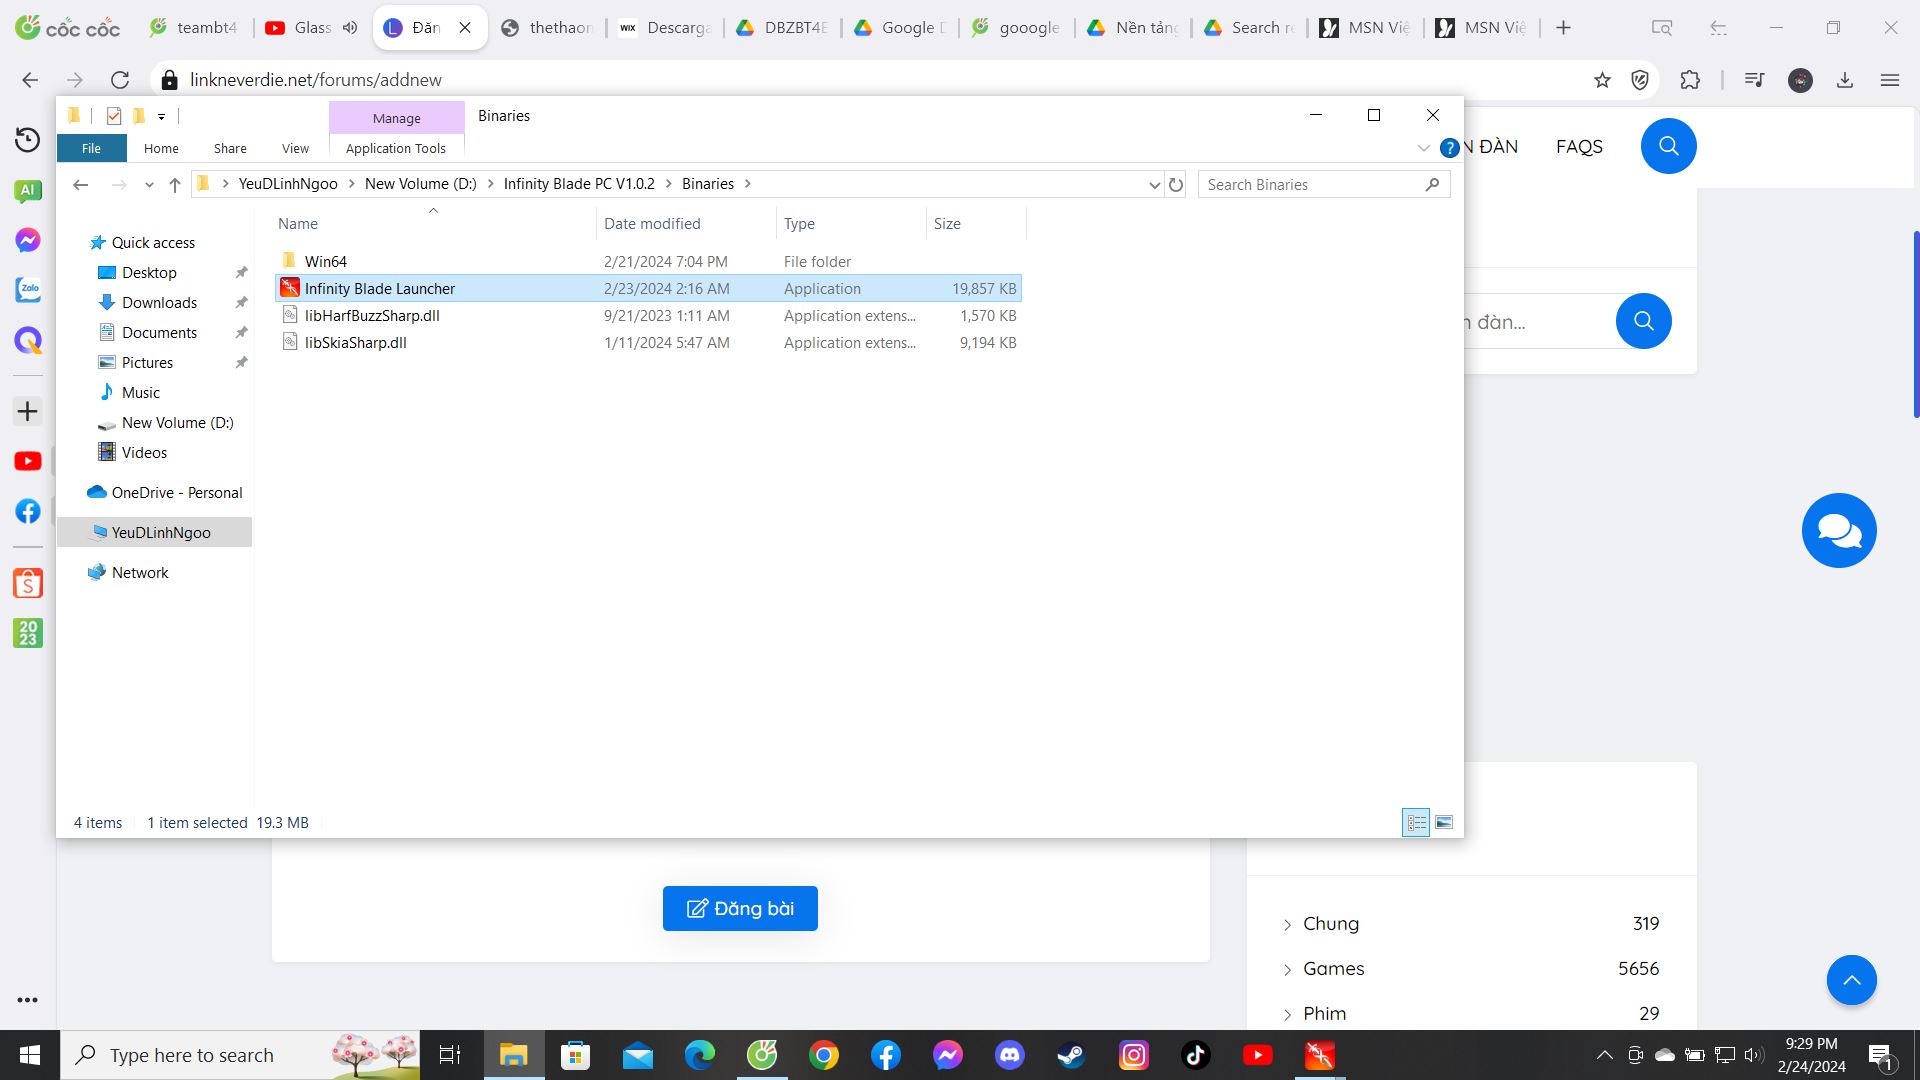
Task: Switch to large thumbnails view icon
Action: [1444, 823]
